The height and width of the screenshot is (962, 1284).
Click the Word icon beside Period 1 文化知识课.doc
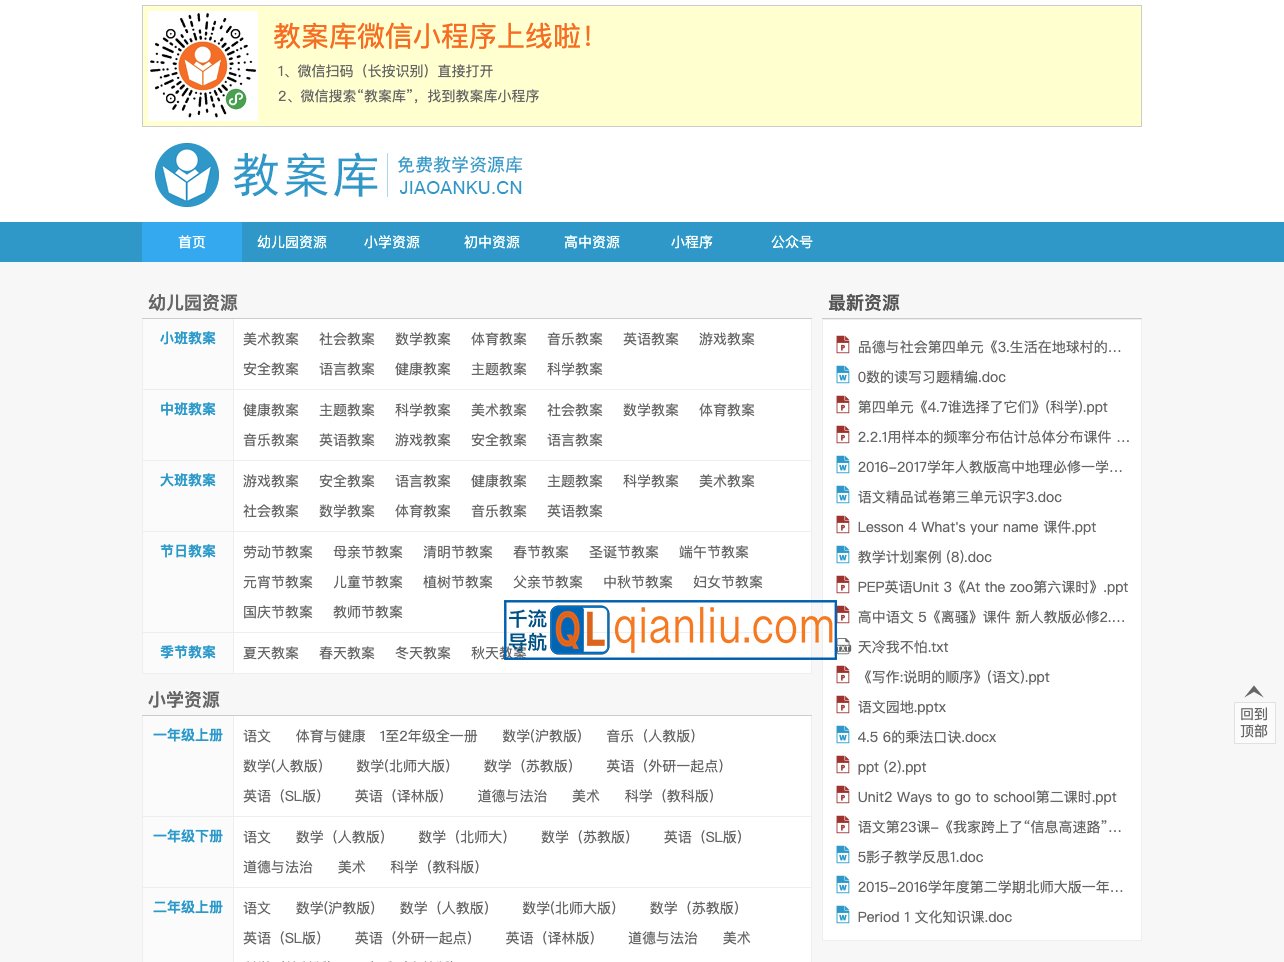click(x=842, y=916)
